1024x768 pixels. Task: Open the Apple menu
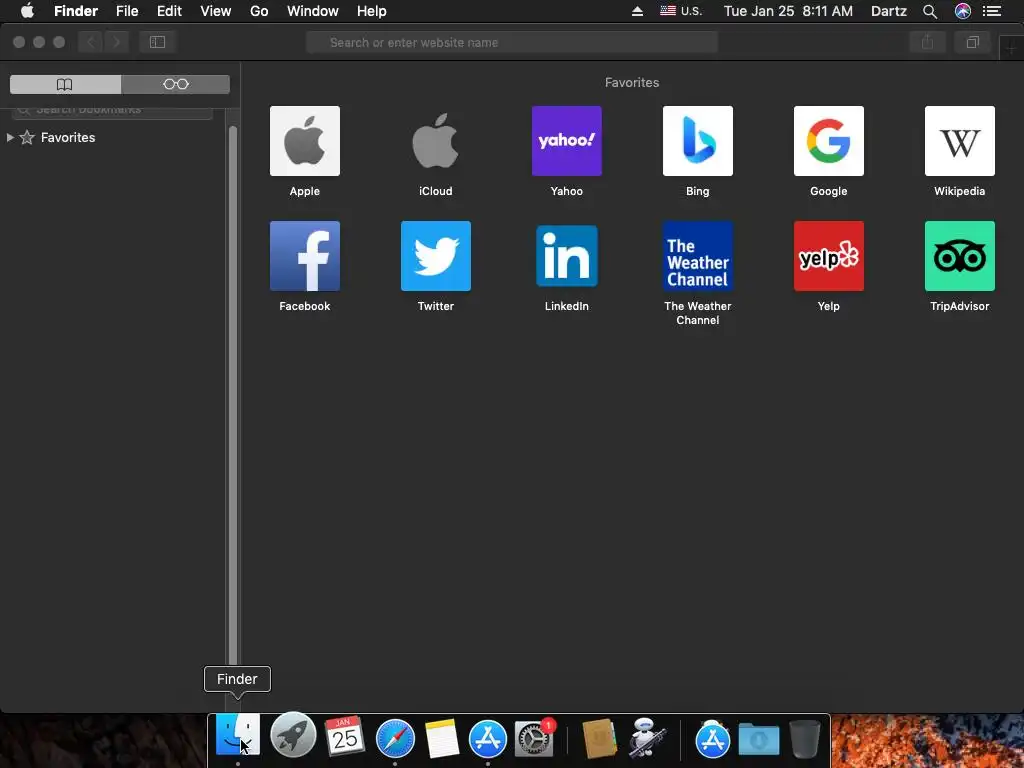[27, 11]
